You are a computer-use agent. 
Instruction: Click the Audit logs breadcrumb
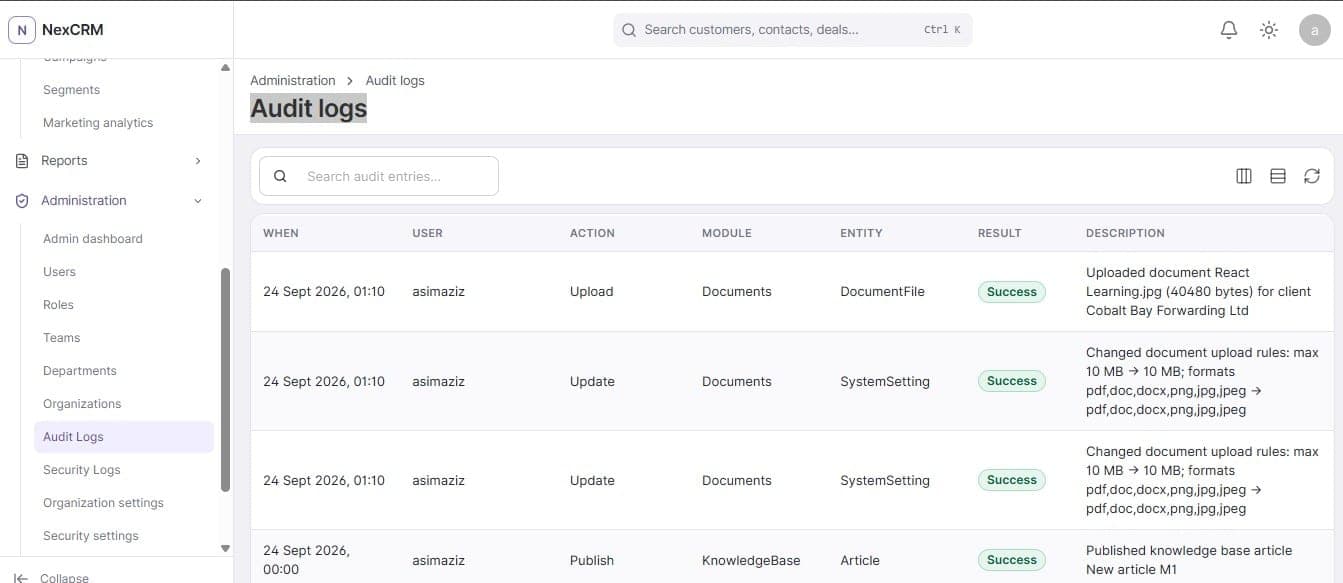(395, 81)
